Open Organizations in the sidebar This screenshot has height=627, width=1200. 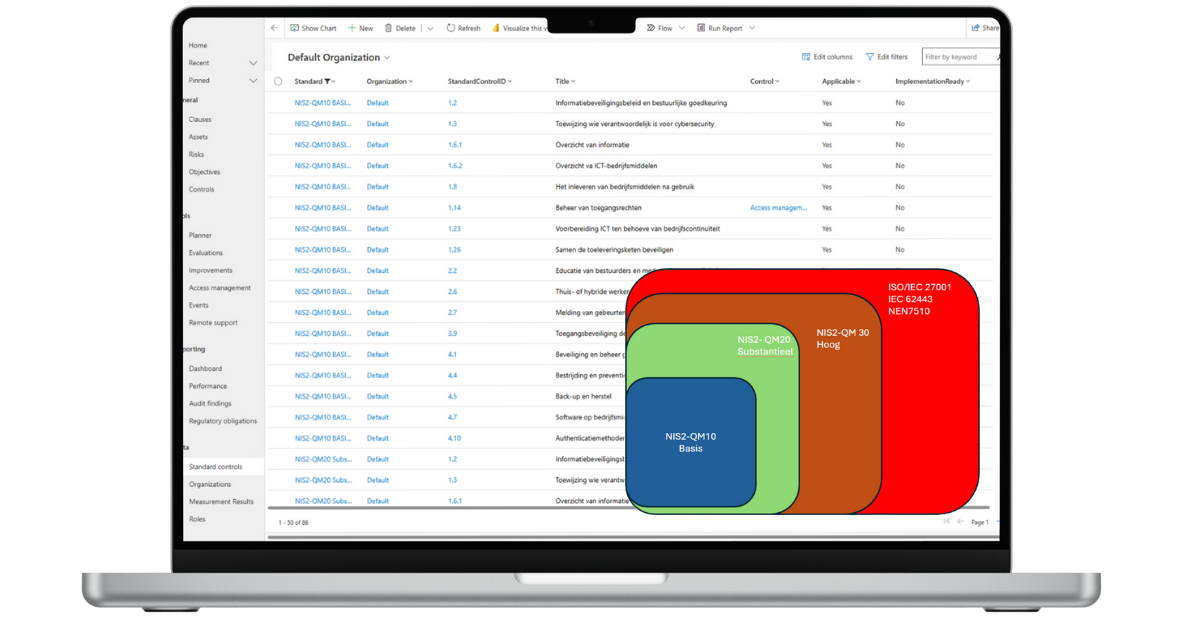point(209,484)
